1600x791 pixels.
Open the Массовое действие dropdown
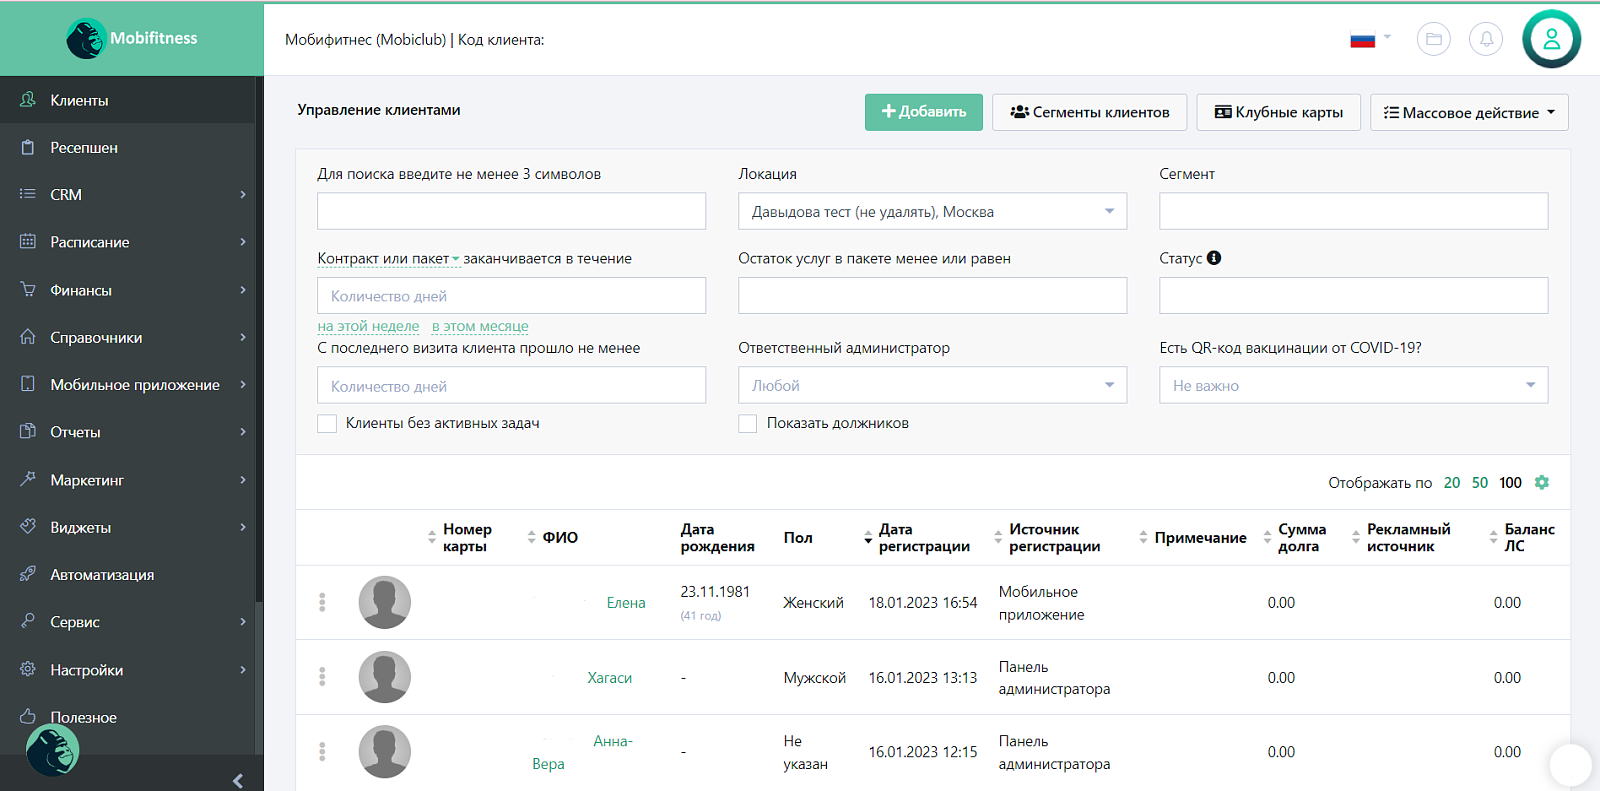click(1469, 112)
